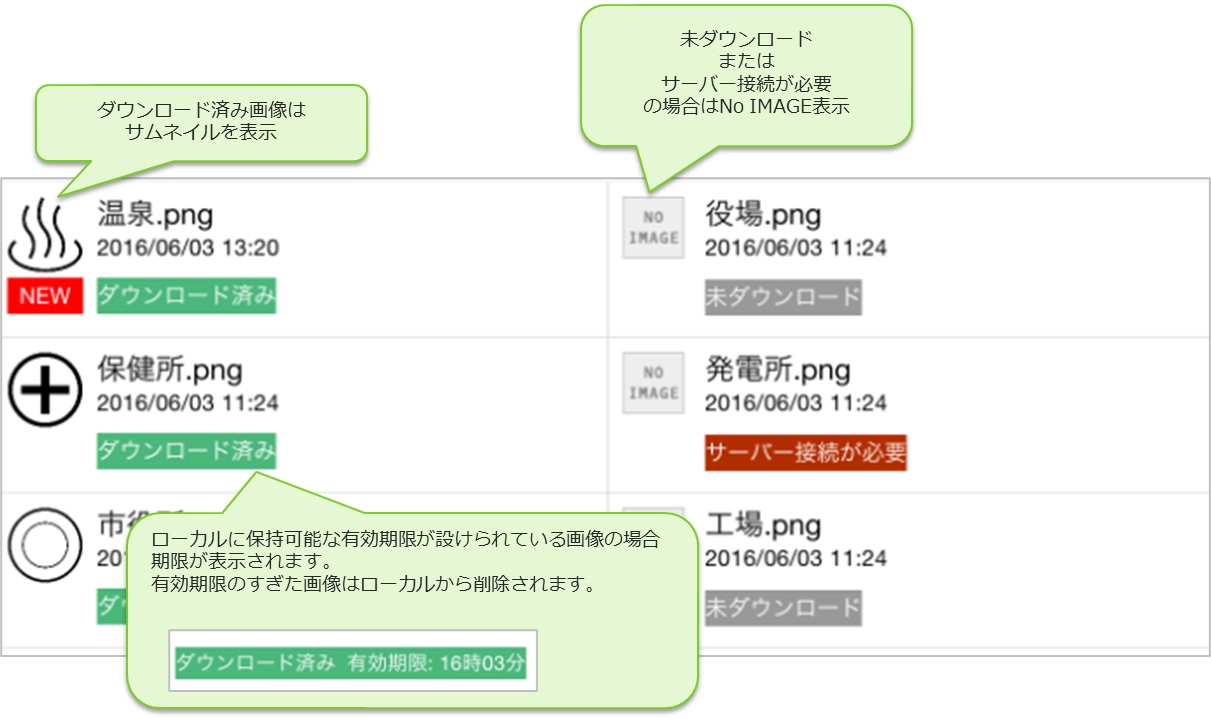Click the date 2016/06/03 13:20

(188, 248)
